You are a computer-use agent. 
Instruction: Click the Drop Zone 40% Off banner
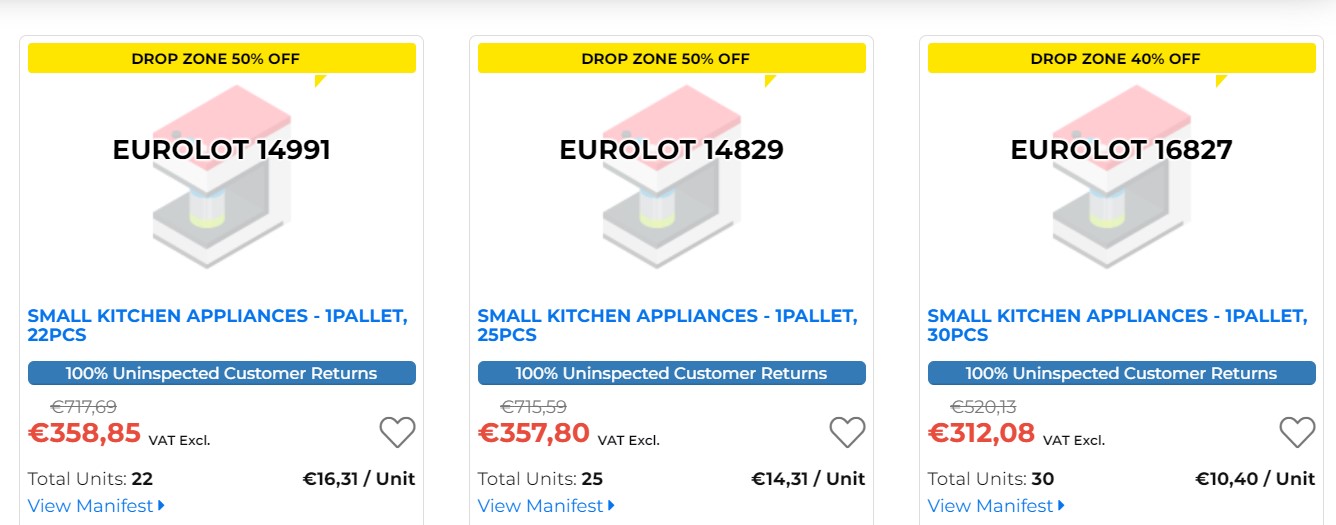(1121, 58)
